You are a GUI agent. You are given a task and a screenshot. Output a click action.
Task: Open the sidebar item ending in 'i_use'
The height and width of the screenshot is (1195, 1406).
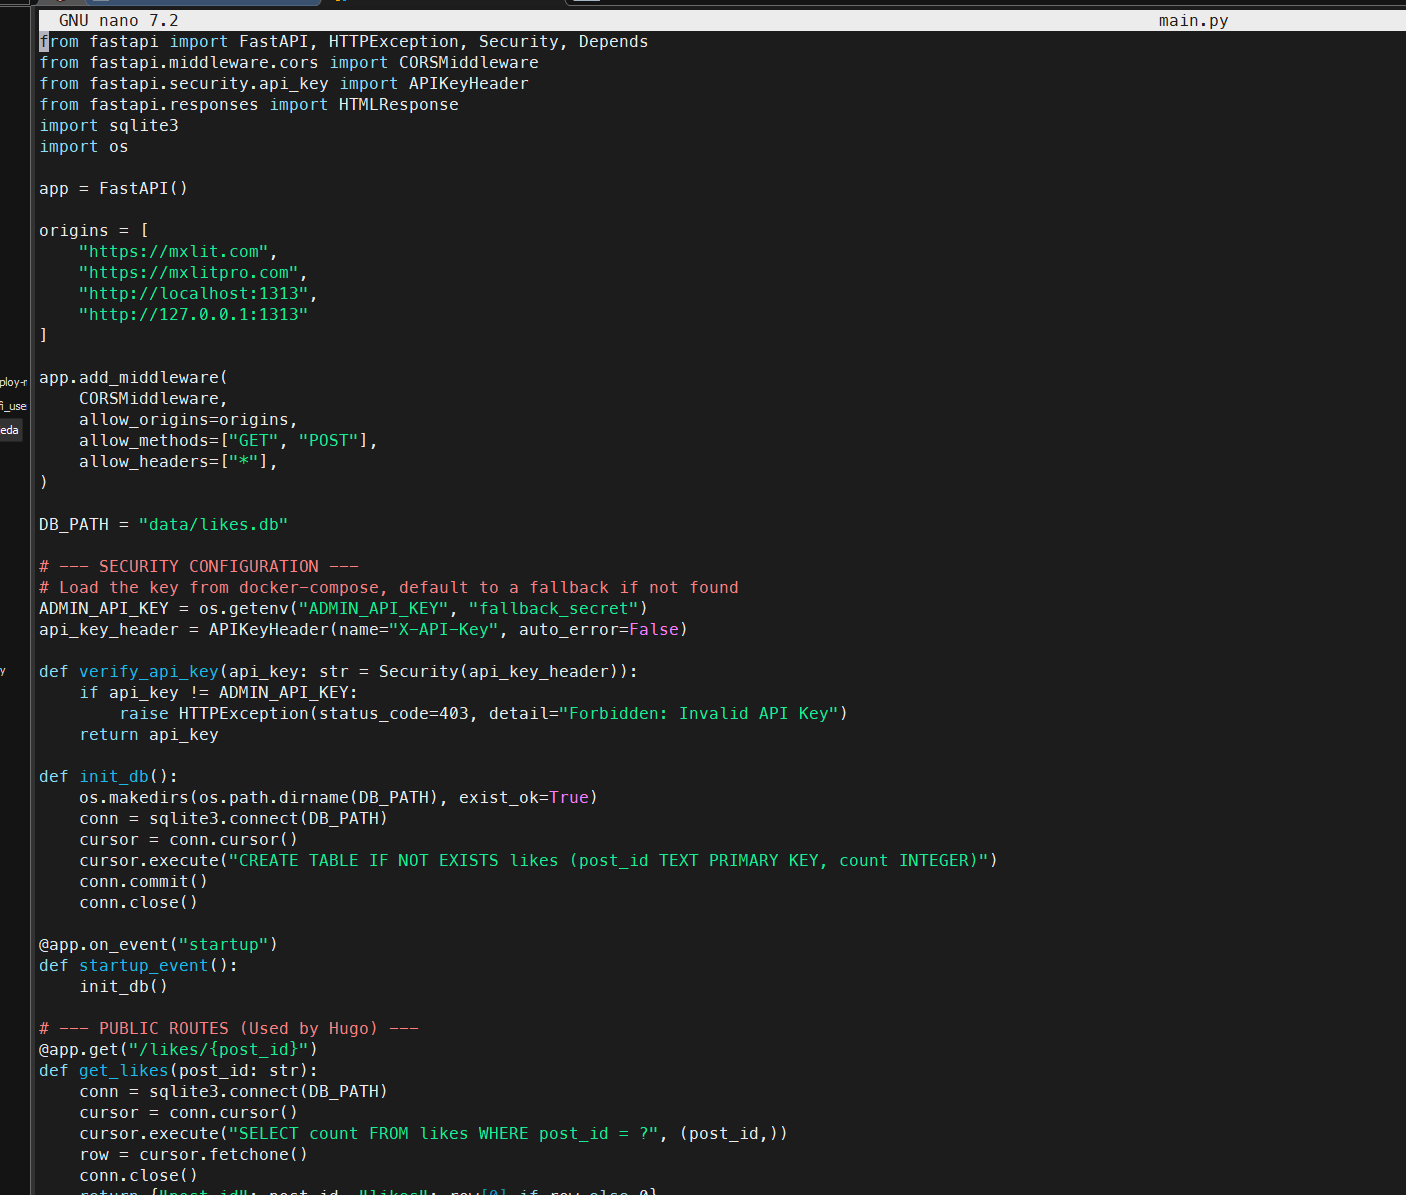click(x=14, y=406)
